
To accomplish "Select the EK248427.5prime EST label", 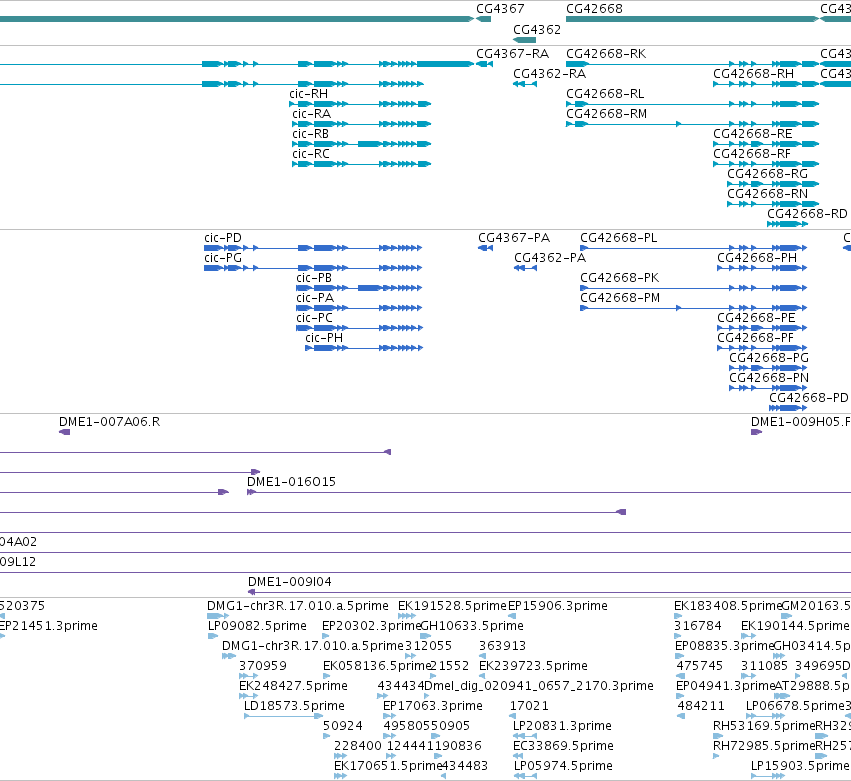I will (x=293, y=686).
